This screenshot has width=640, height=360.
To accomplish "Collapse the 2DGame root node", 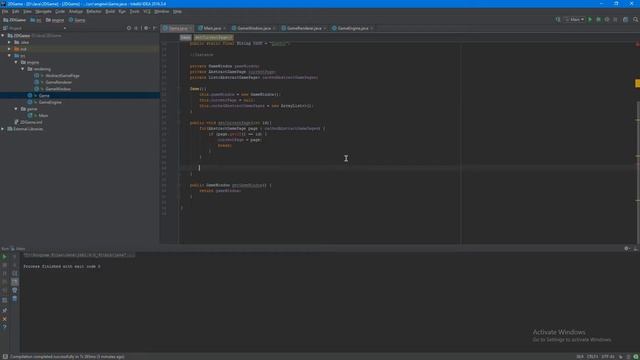I will pyautogui.click(x=3, y=36).
